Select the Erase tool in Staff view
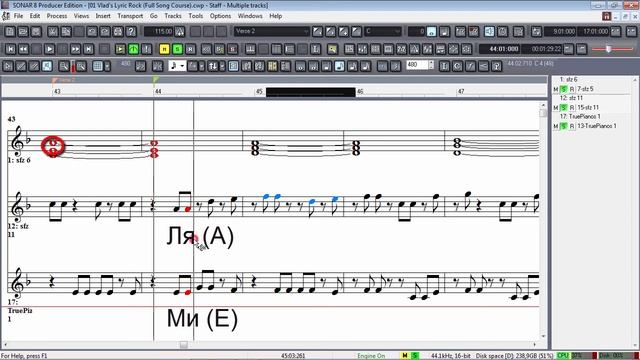Image resolution: width=640 pixels, height=360 pixels. (34, 66)
